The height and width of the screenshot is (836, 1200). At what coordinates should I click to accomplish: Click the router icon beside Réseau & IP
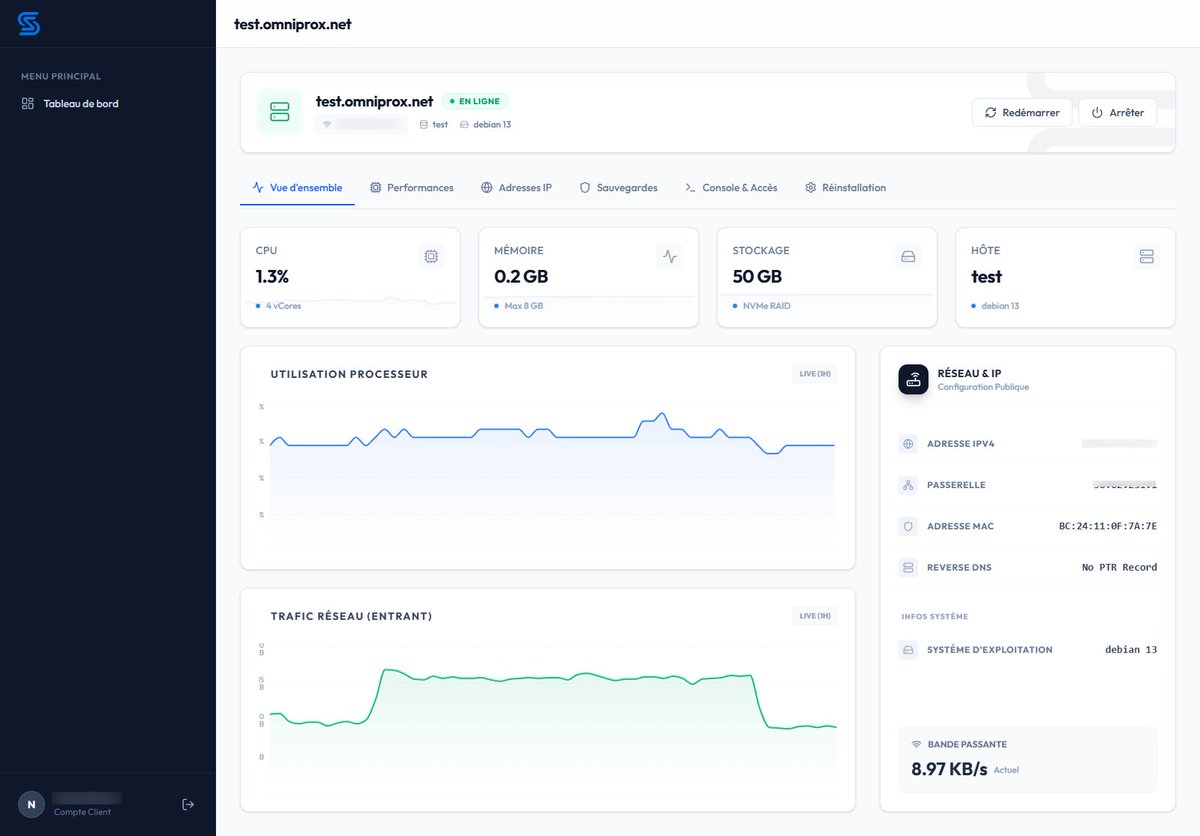pyautogui.click(x=913, y=379)
